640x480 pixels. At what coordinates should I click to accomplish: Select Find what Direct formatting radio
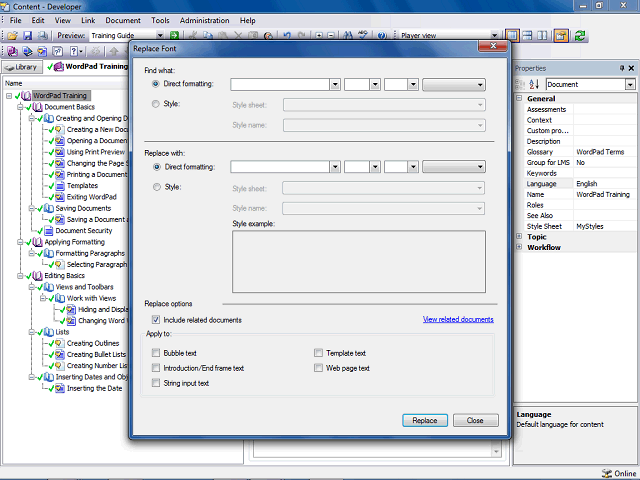[156, 84]
